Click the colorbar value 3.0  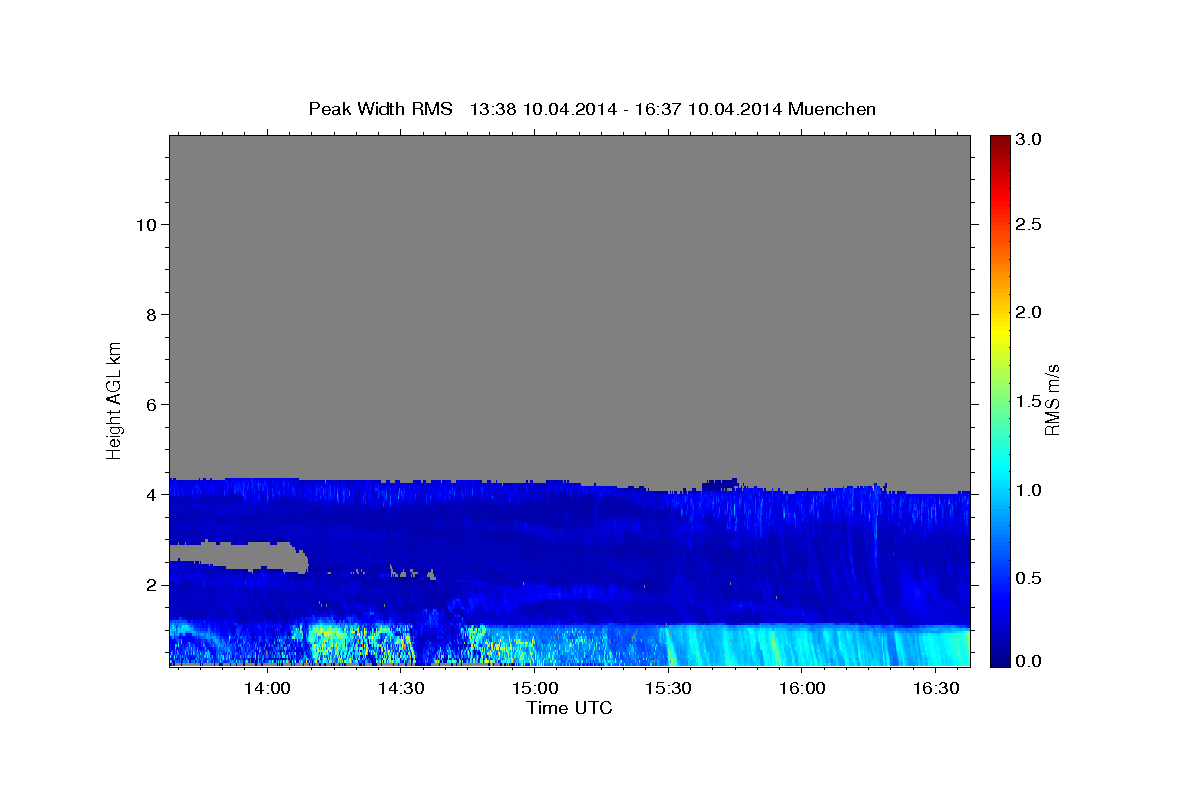1029,139
